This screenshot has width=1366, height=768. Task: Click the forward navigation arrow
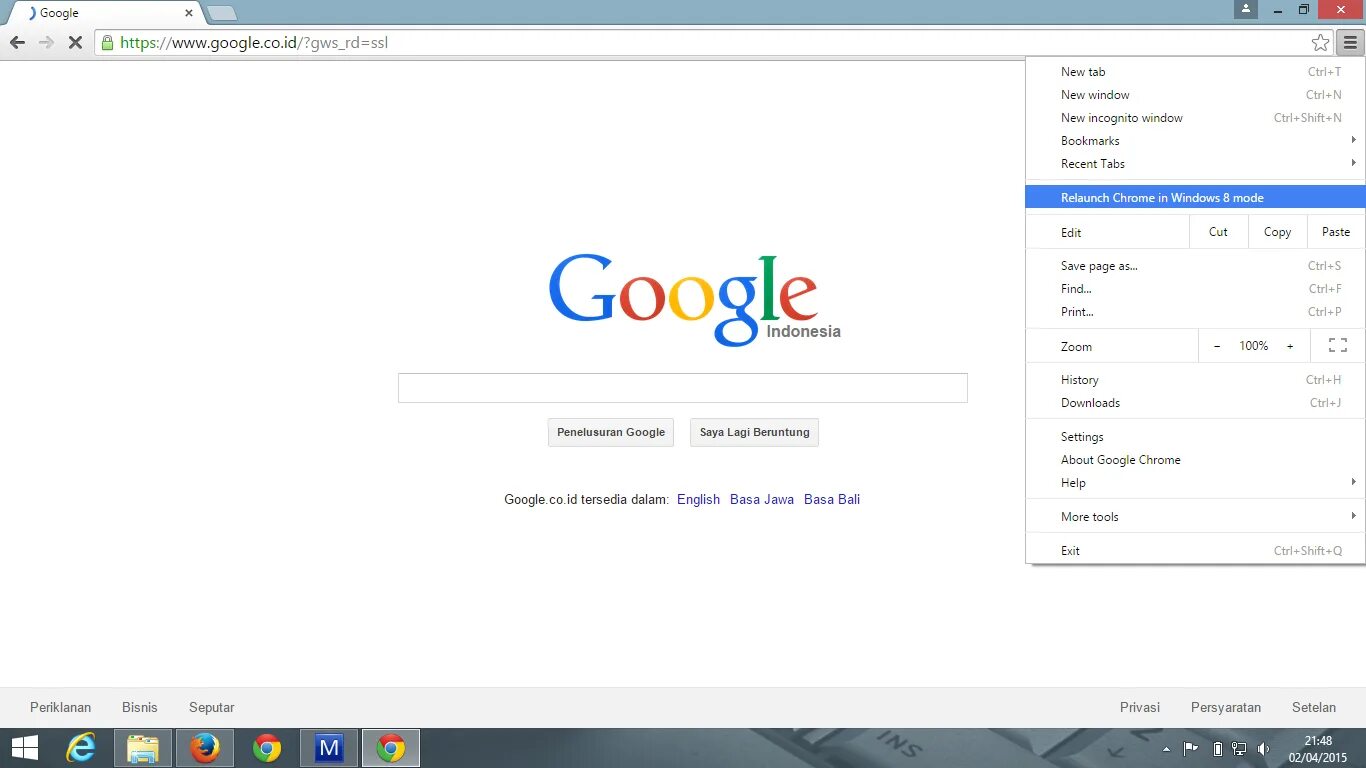click(x=46, y=43)
